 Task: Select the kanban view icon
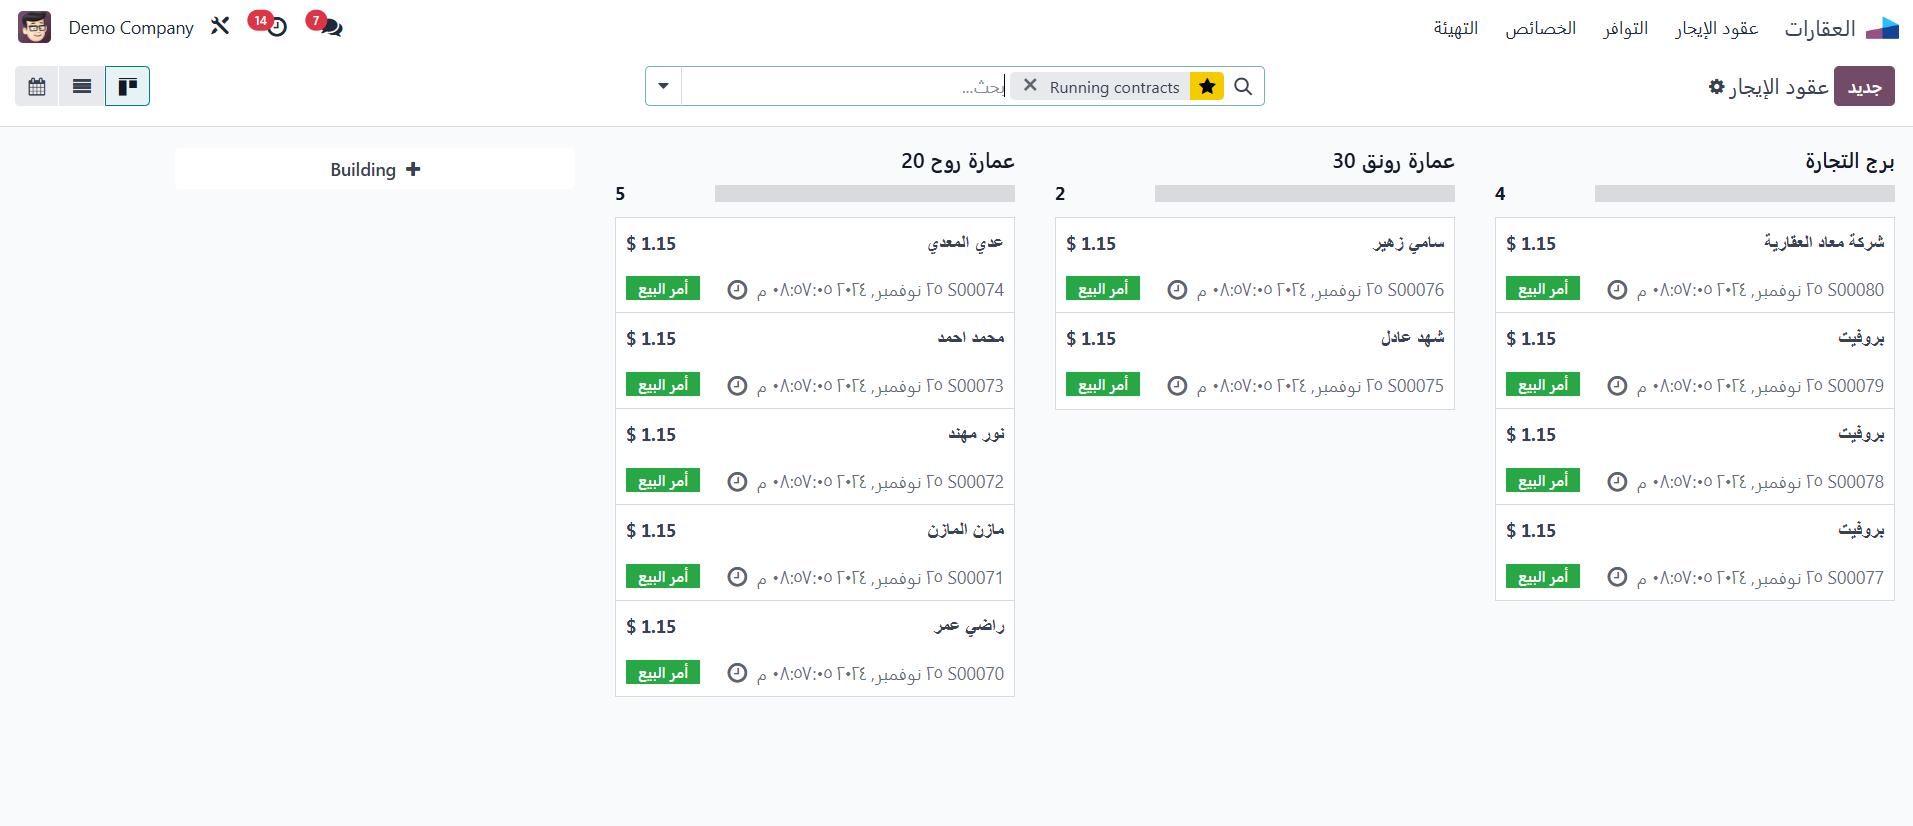point(128,87)
